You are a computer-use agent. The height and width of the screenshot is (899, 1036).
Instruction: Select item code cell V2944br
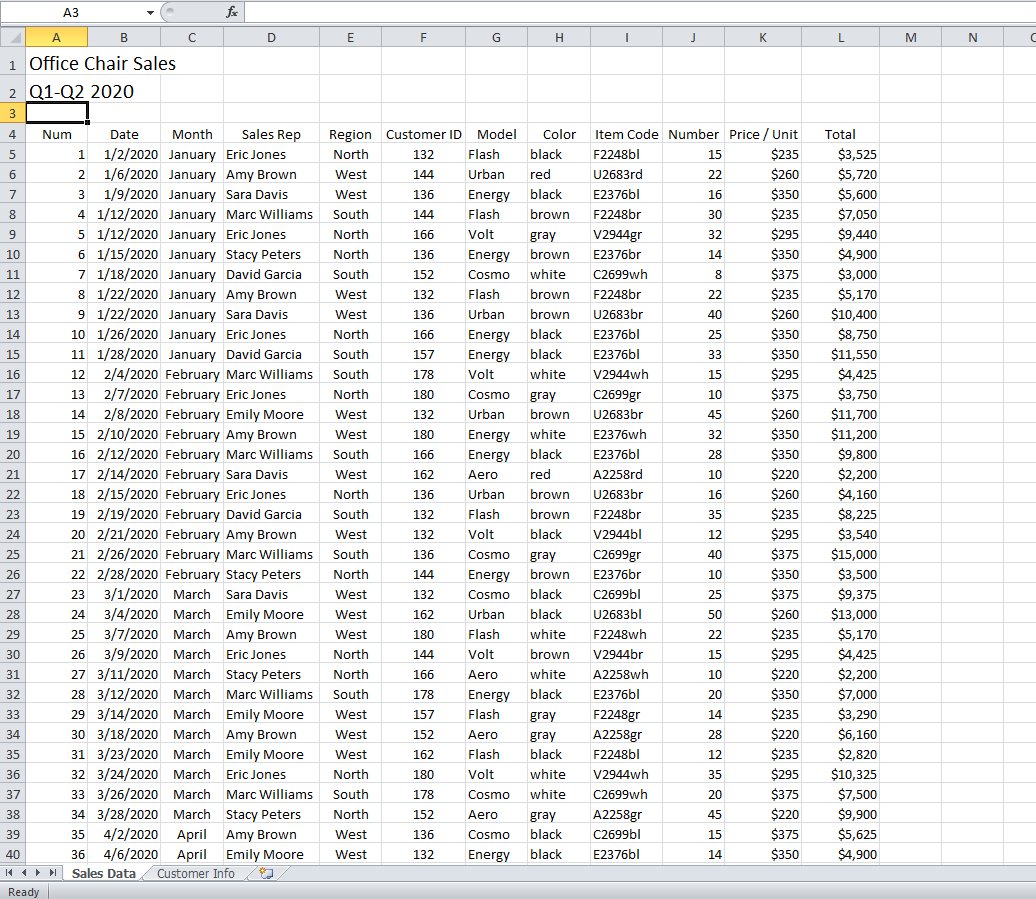click(626, 655)
